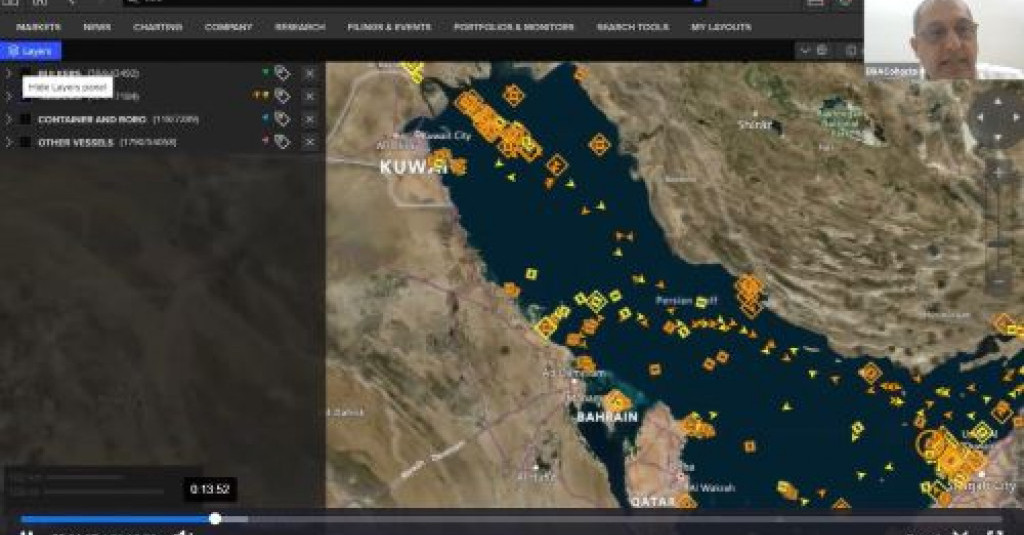Pan the map up using navigation compass

pyautogui.click(x=996, y=100)
